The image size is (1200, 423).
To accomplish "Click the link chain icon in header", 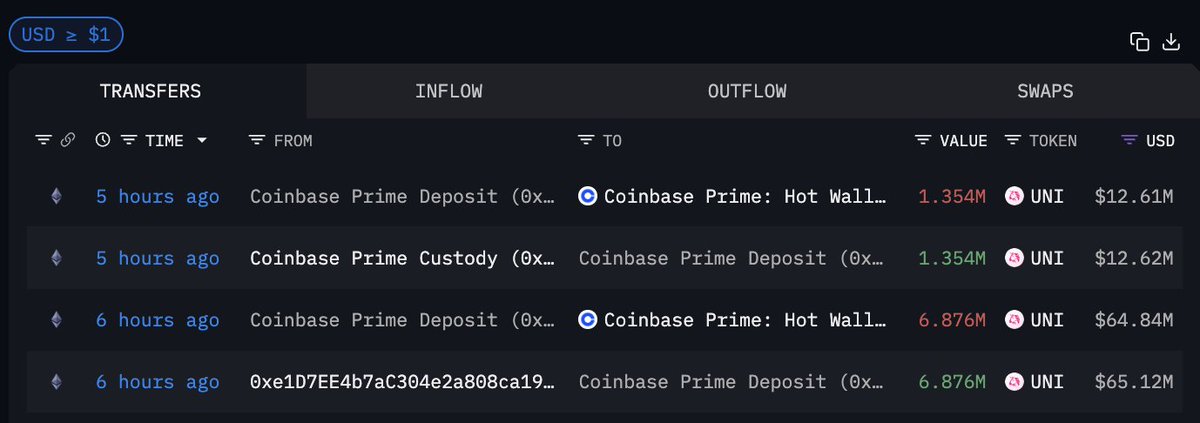I will coord(68,141).
